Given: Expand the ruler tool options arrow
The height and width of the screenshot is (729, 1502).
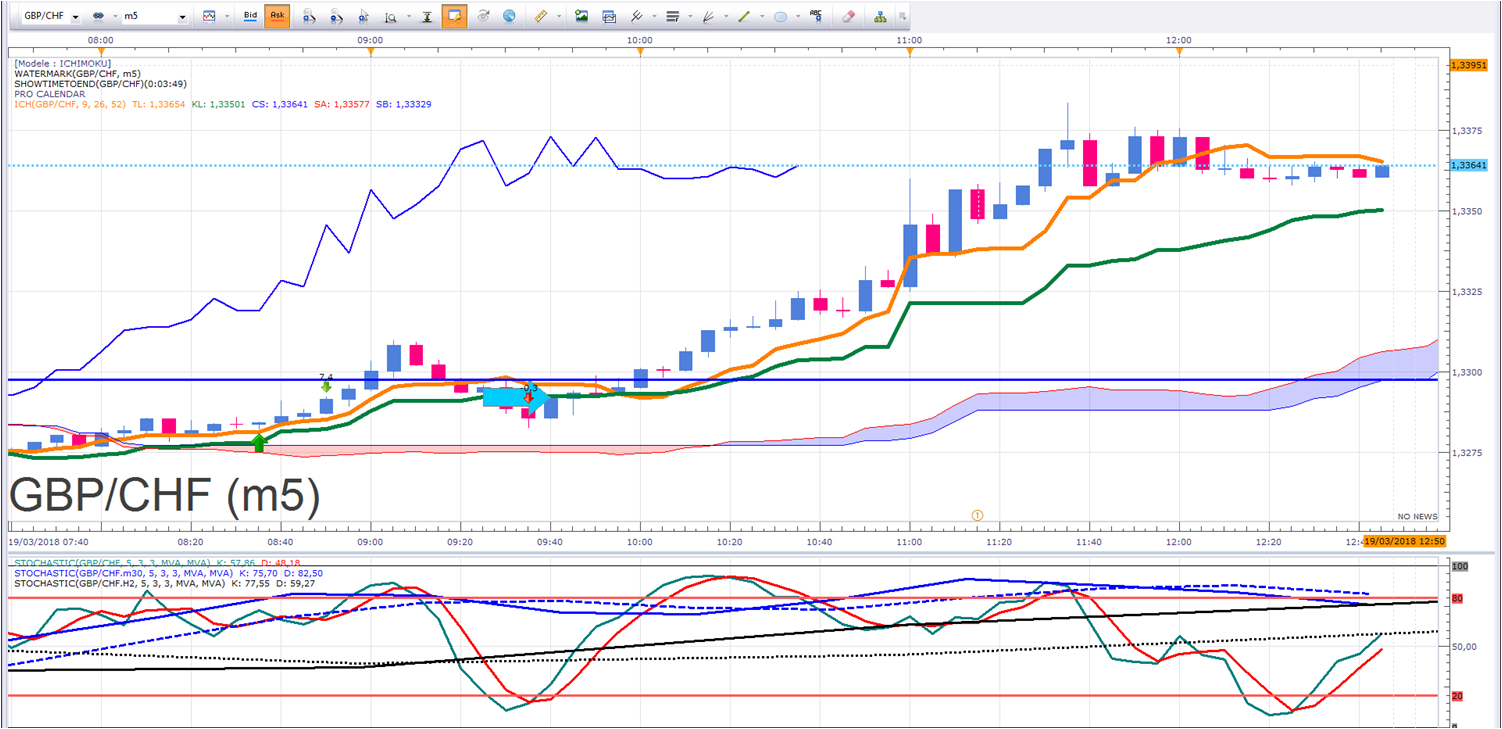Looking at the screenshot, I should (559, 17).
